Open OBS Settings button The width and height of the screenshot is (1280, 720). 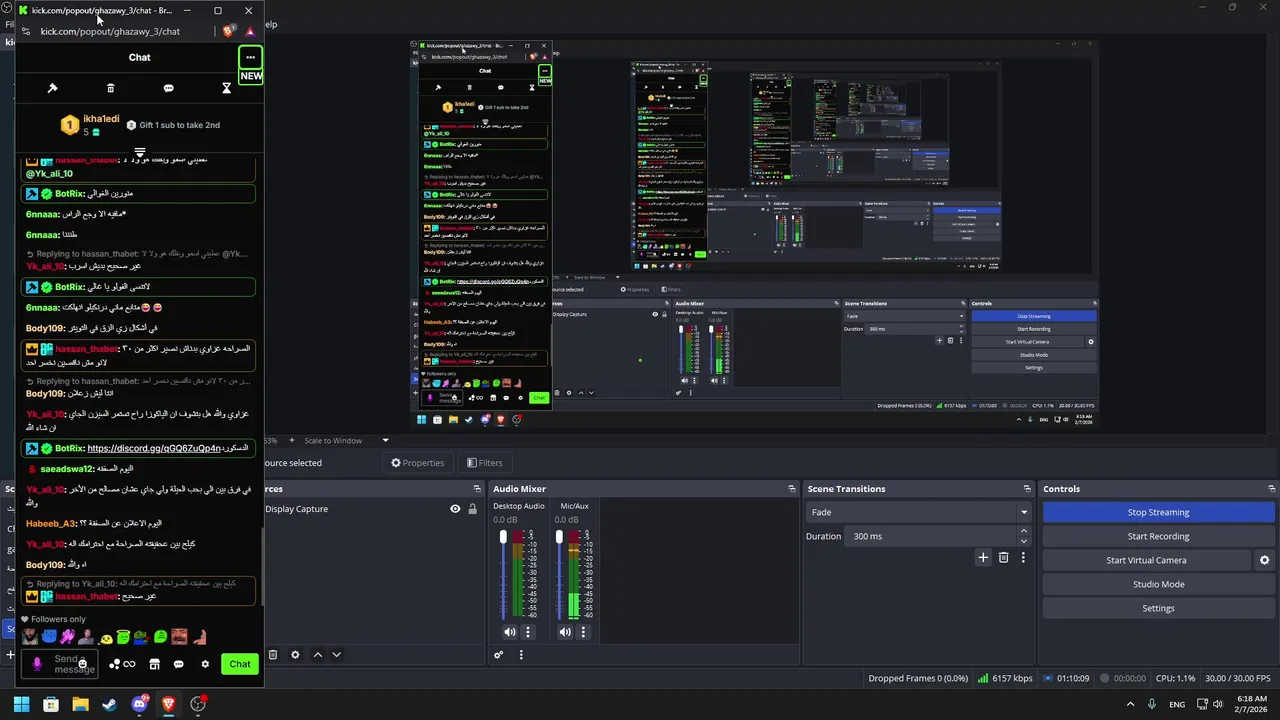coord(1158,608)
